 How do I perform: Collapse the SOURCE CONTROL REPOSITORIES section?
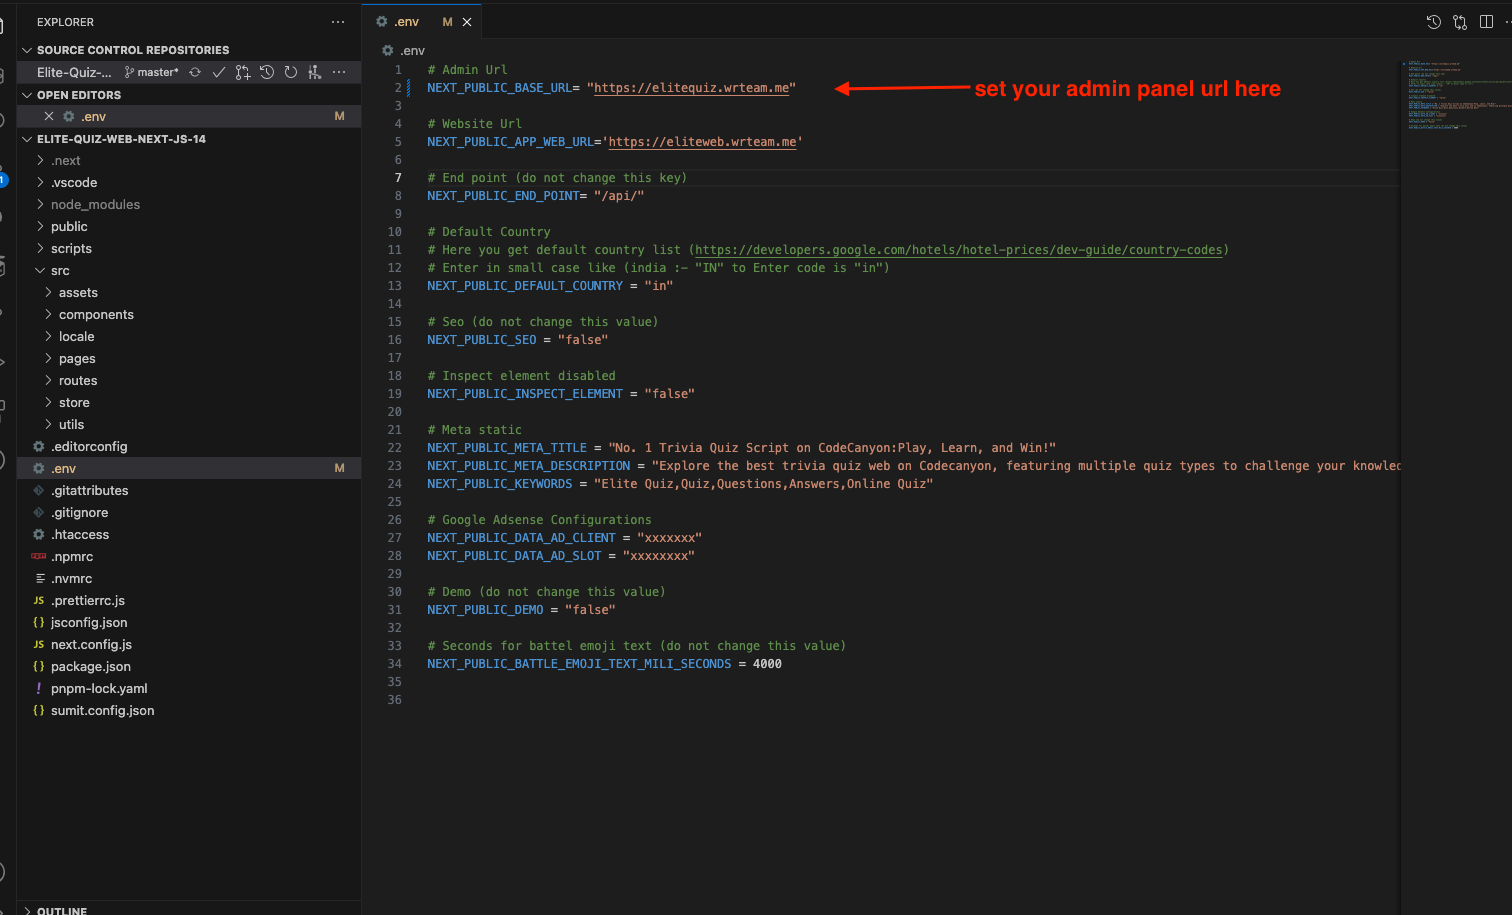point(27,49)
